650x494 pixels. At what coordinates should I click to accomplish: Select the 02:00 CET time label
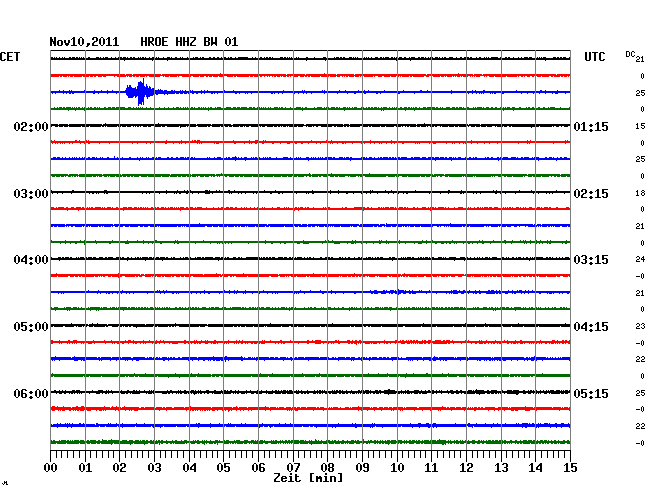[x=31, y=127]
